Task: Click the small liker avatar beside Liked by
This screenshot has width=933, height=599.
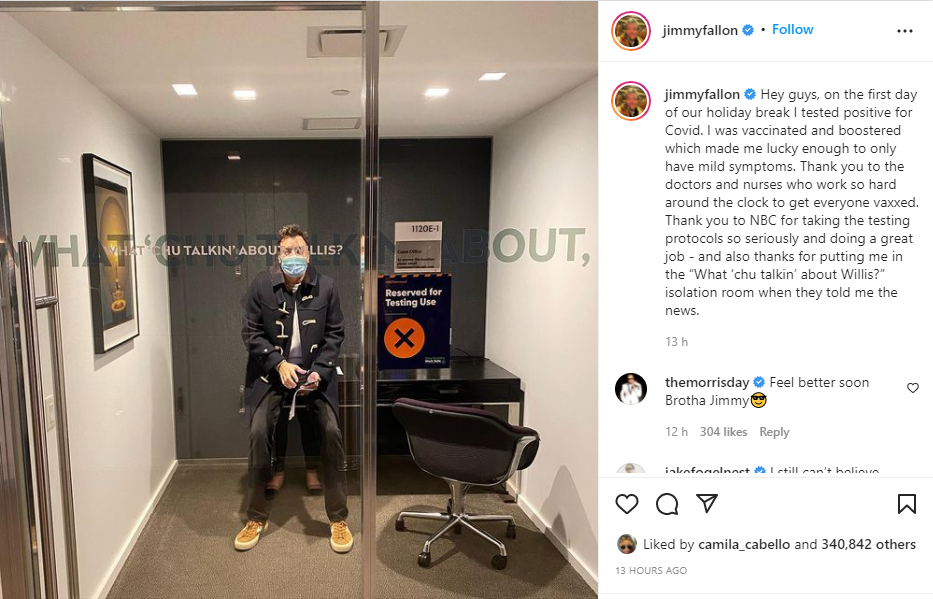Action: 627,544
